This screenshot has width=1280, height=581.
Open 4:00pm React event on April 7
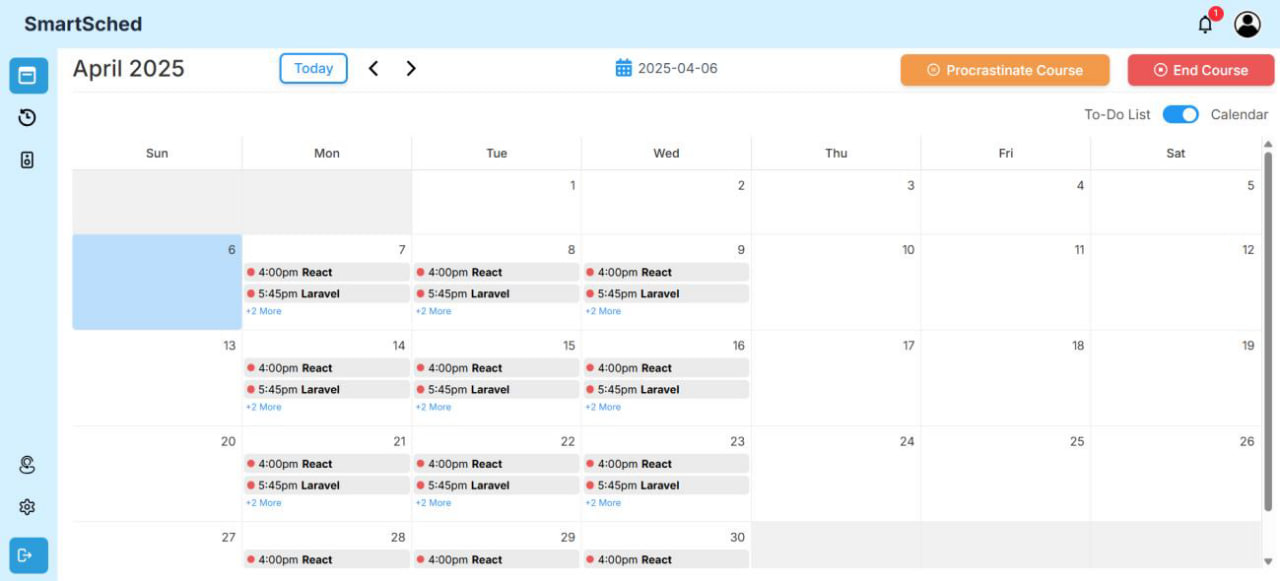[x=327, y=272]
